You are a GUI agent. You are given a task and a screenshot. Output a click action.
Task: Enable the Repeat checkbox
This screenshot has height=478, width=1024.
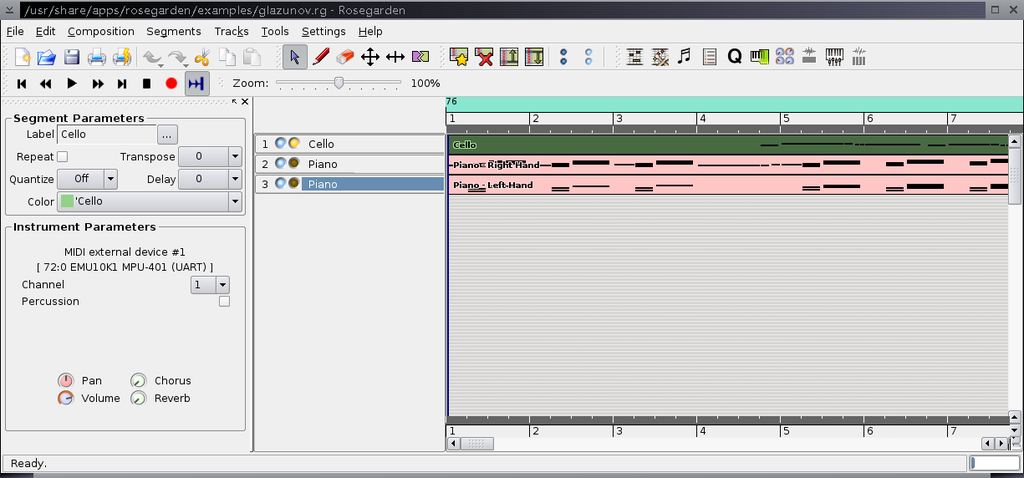[62, 157]
